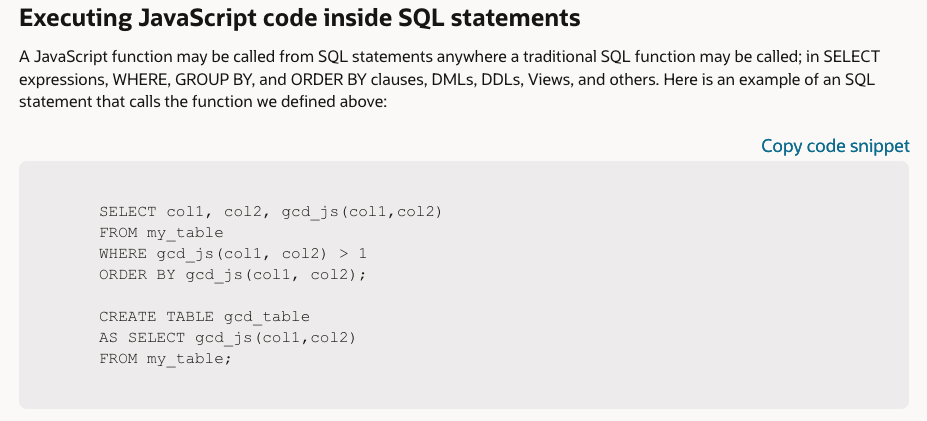Click the SELECT keyword starting the first code line
Screen dimensions: 927x421
coord(128,211)
